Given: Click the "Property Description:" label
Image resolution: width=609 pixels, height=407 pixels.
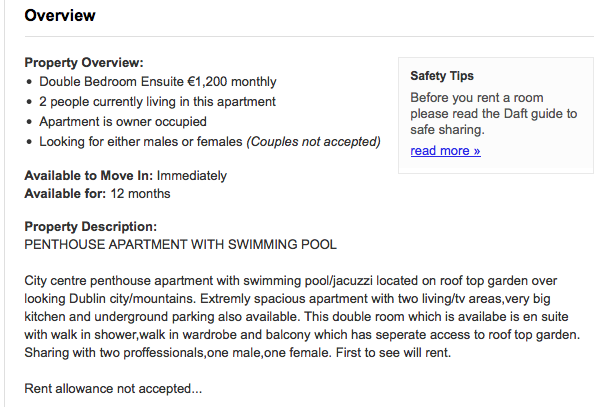Looking at the screenshot, I should (90, 227).
